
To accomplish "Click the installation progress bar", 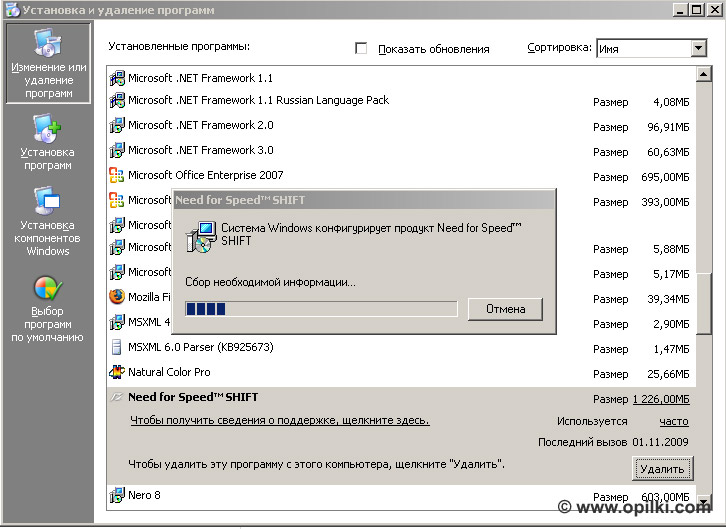I will (321, 309).
